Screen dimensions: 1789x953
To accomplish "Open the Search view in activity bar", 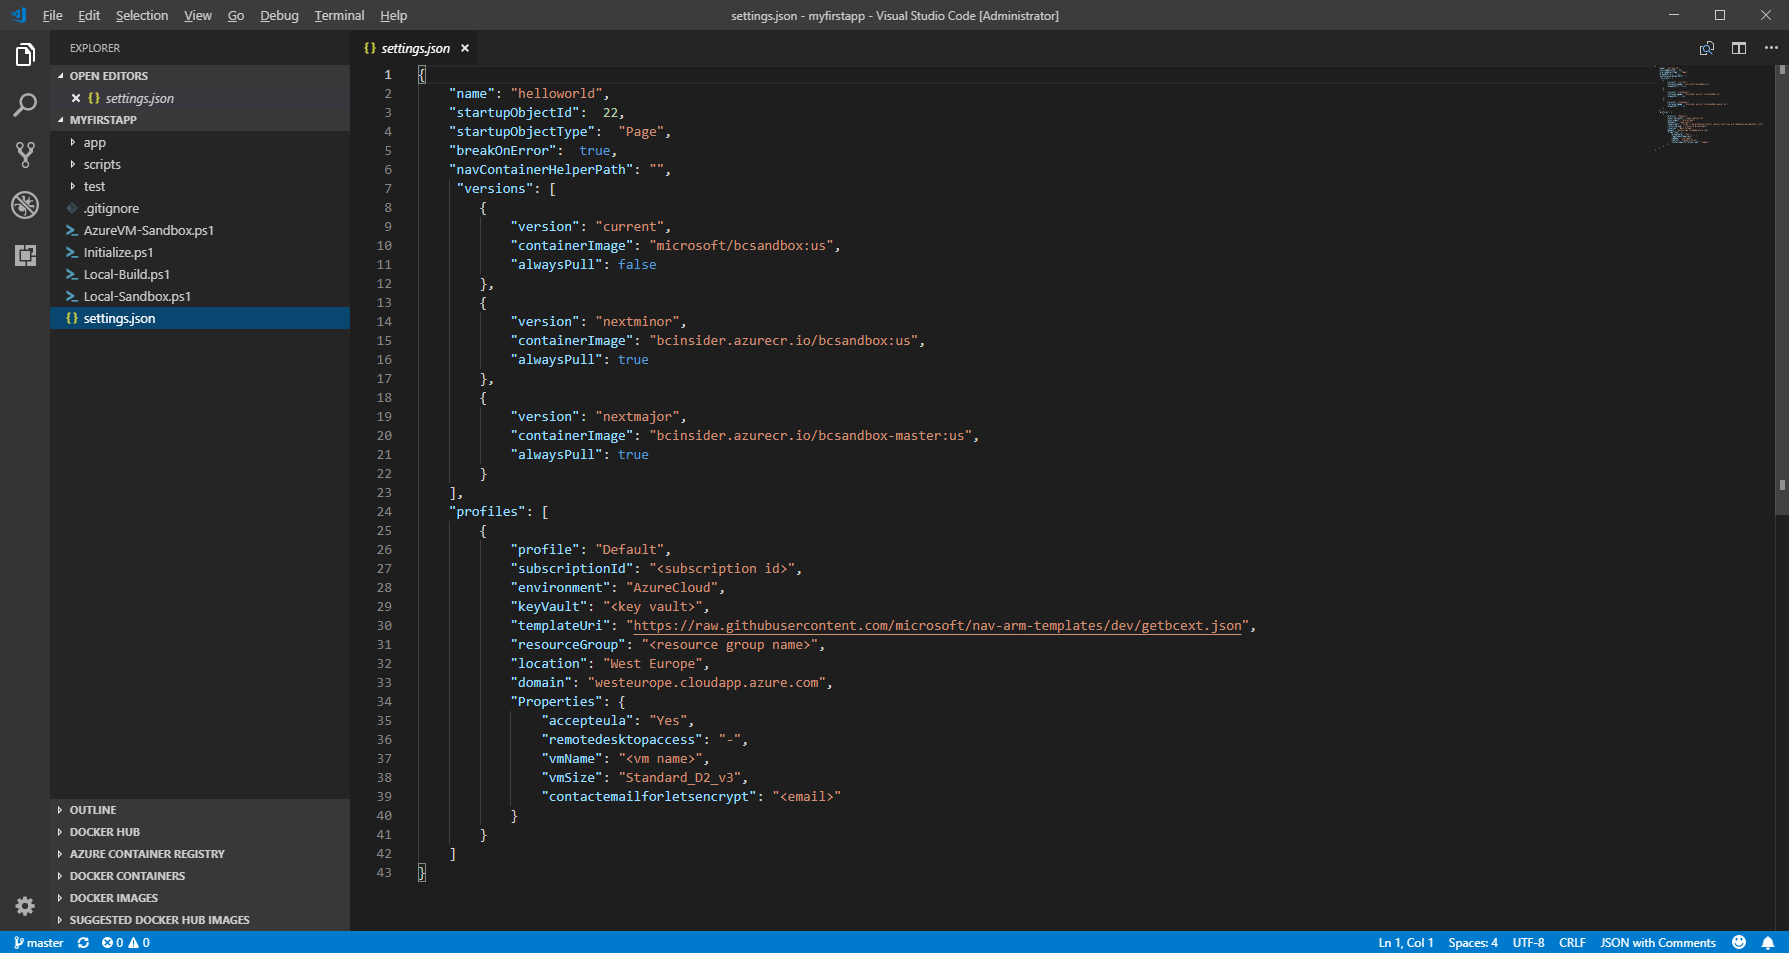I will 25,105.
